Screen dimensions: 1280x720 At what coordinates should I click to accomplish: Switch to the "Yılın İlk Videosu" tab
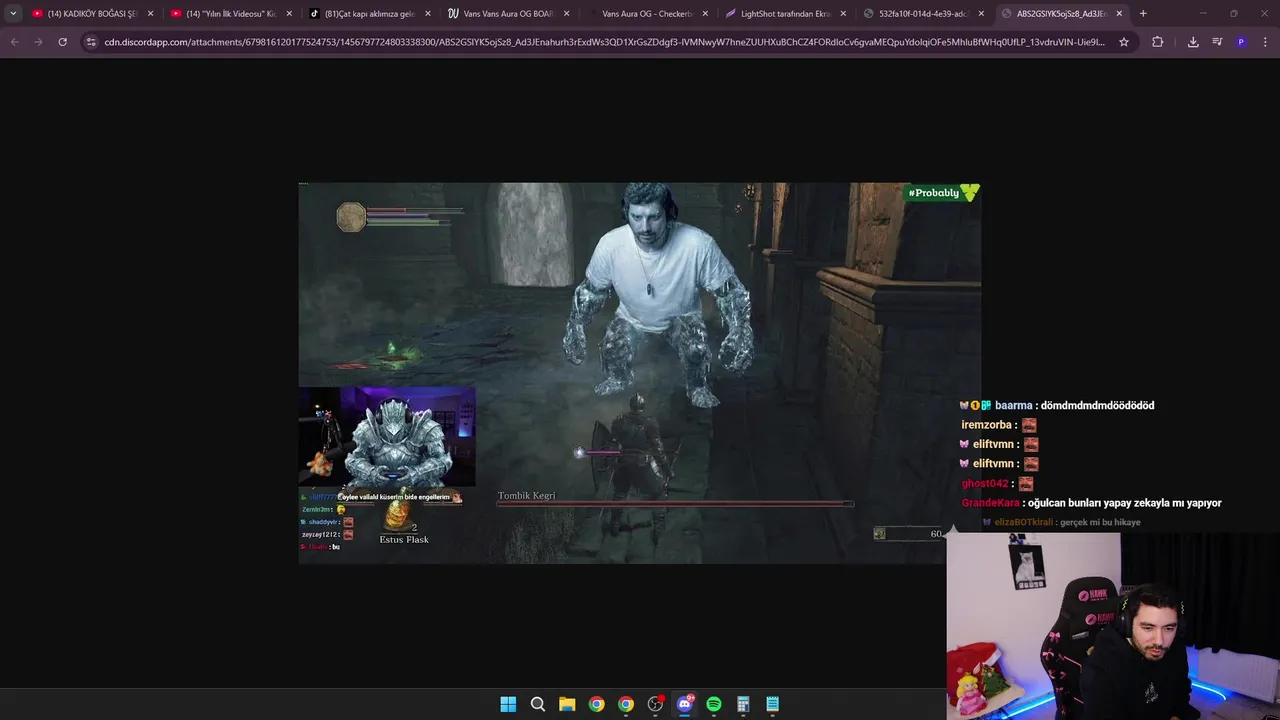pyautogui.click(x=230, y=14)
